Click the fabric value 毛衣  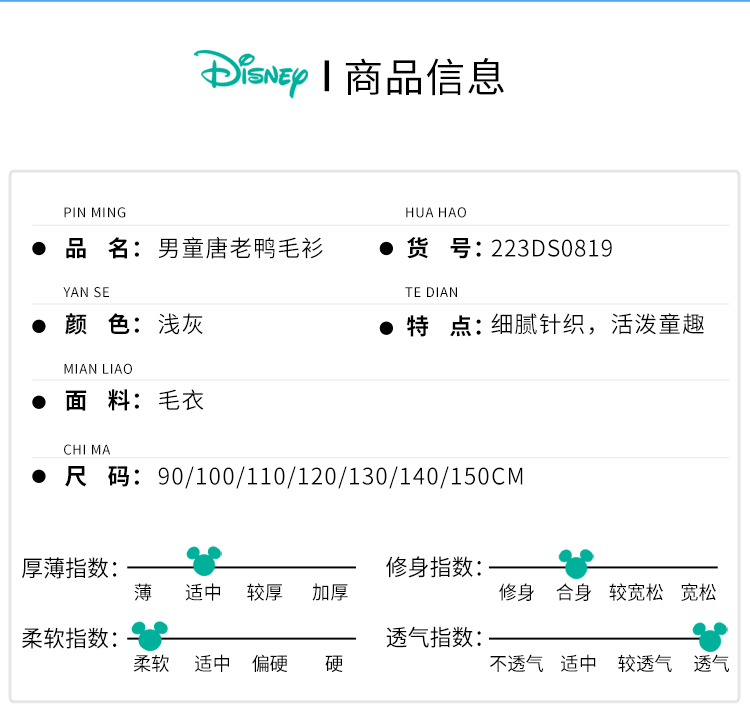pos(181,400)
